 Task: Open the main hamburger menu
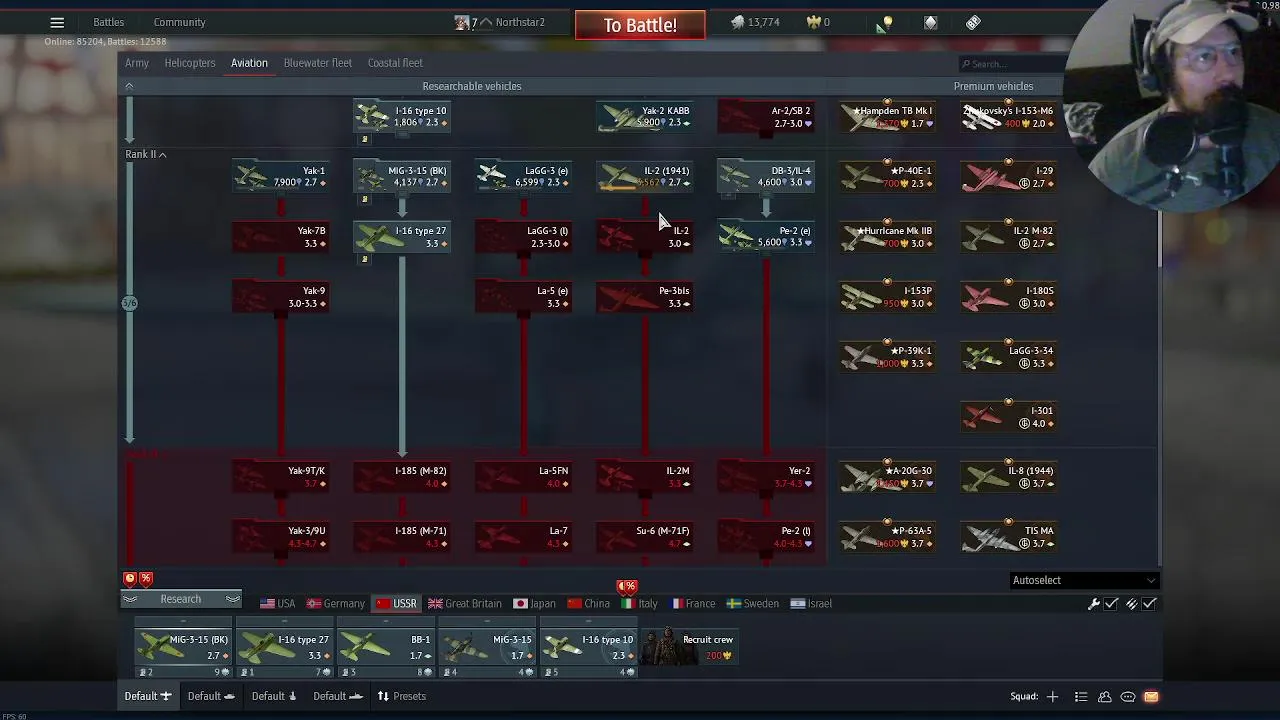coord(57,22)
